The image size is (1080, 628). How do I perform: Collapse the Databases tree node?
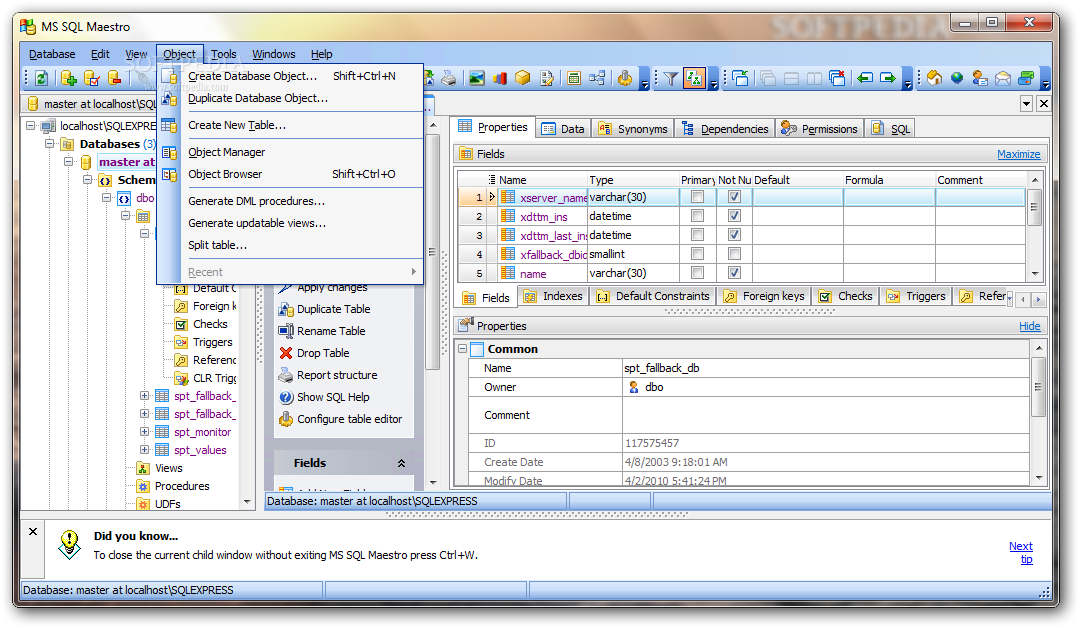pyautogui.click(x=50, y=143)
